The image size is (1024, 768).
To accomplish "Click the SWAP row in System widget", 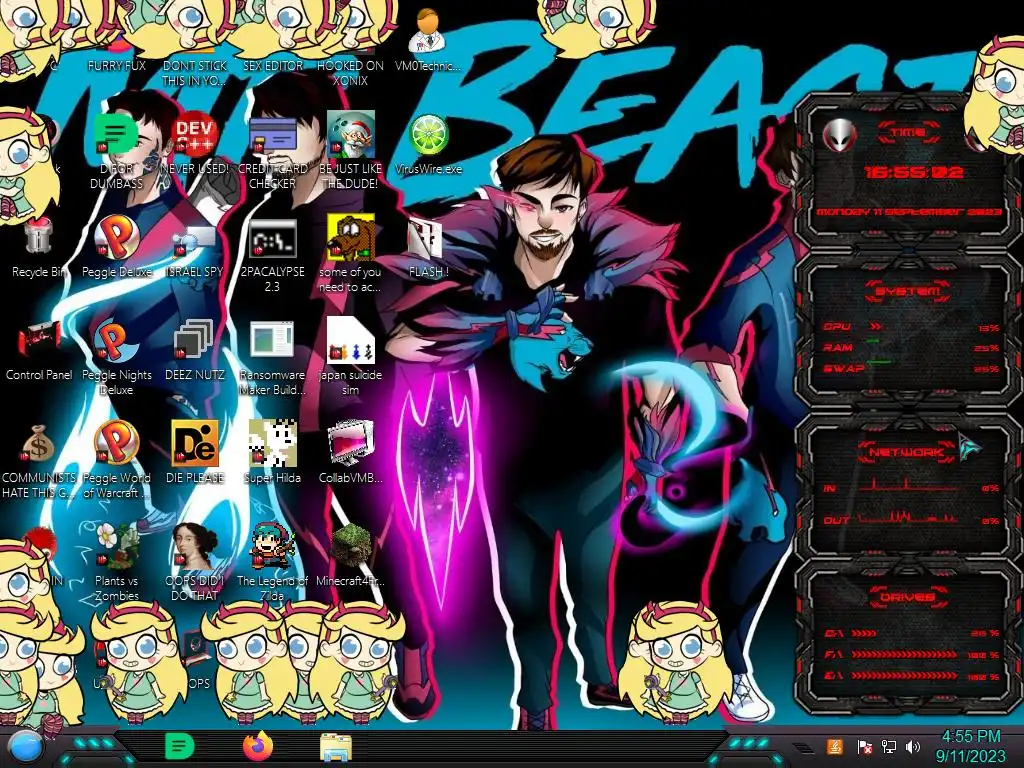I will click(x=910, y=368).
